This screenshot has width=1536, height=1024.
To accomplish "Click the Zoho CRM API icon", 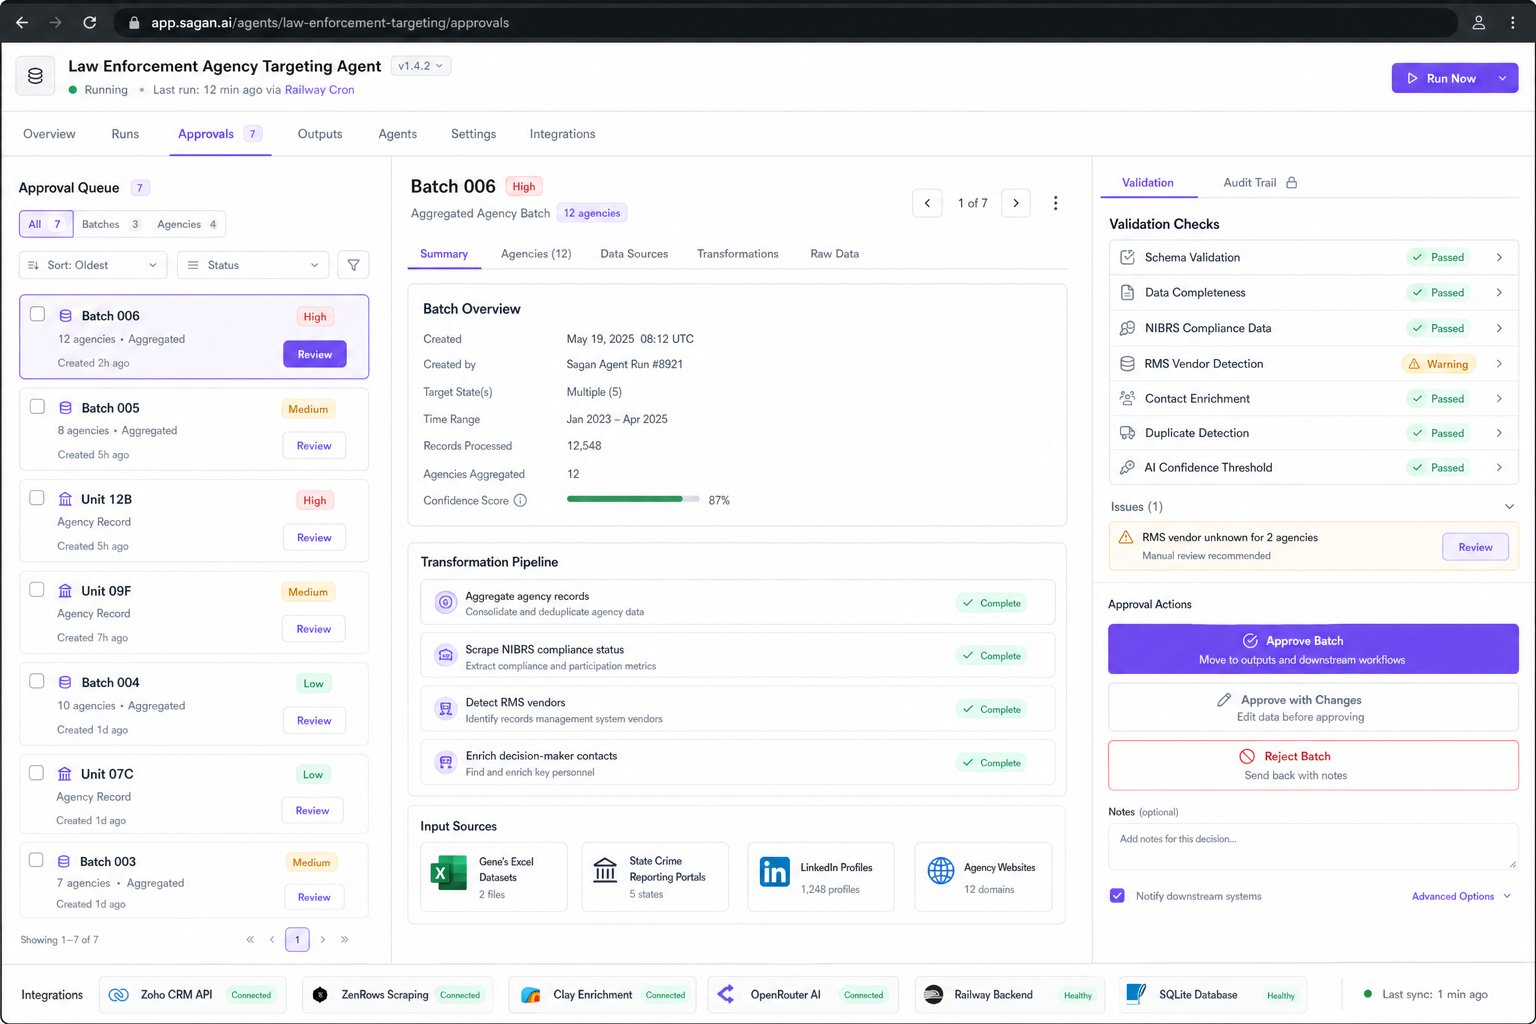I will tap(118, 995).
